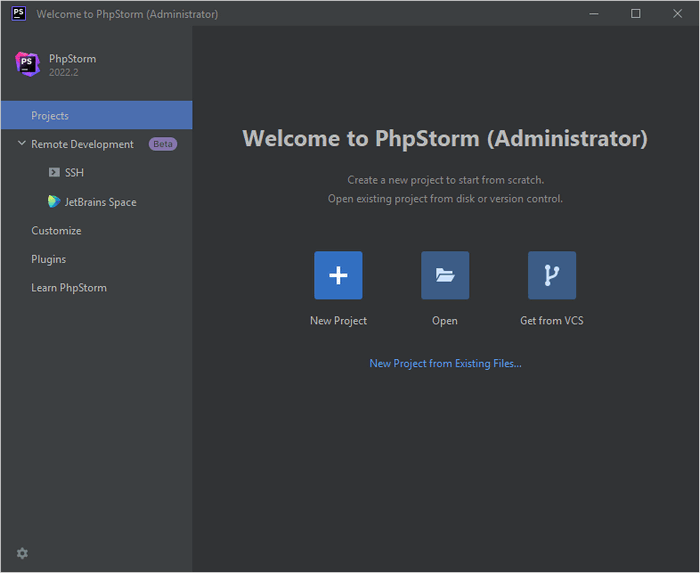
Task: Click the Get from VCS branch icon
Action: 552,275
